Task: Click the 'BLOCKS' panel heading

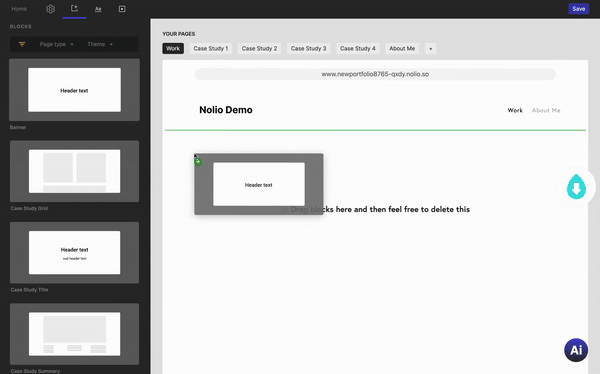Action: tap(21, 26)
